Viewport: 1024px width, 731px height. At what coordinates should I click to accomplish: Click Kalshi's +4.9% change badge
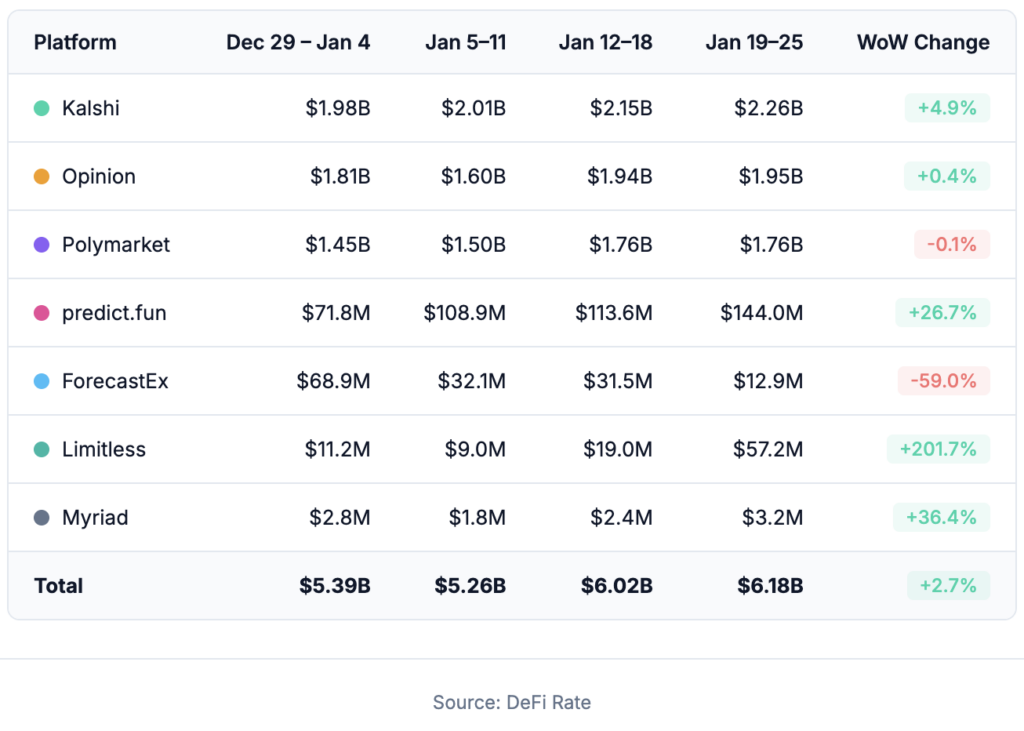coord(947,108)
